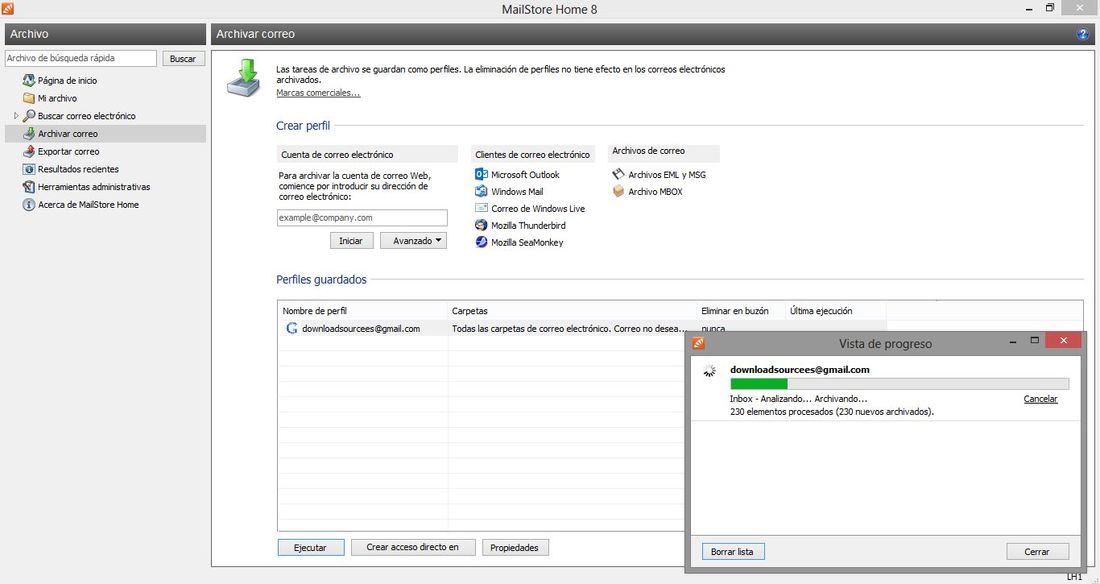Click the Correo de Windows Live icon
The image size is (1100, 584).
481,208
